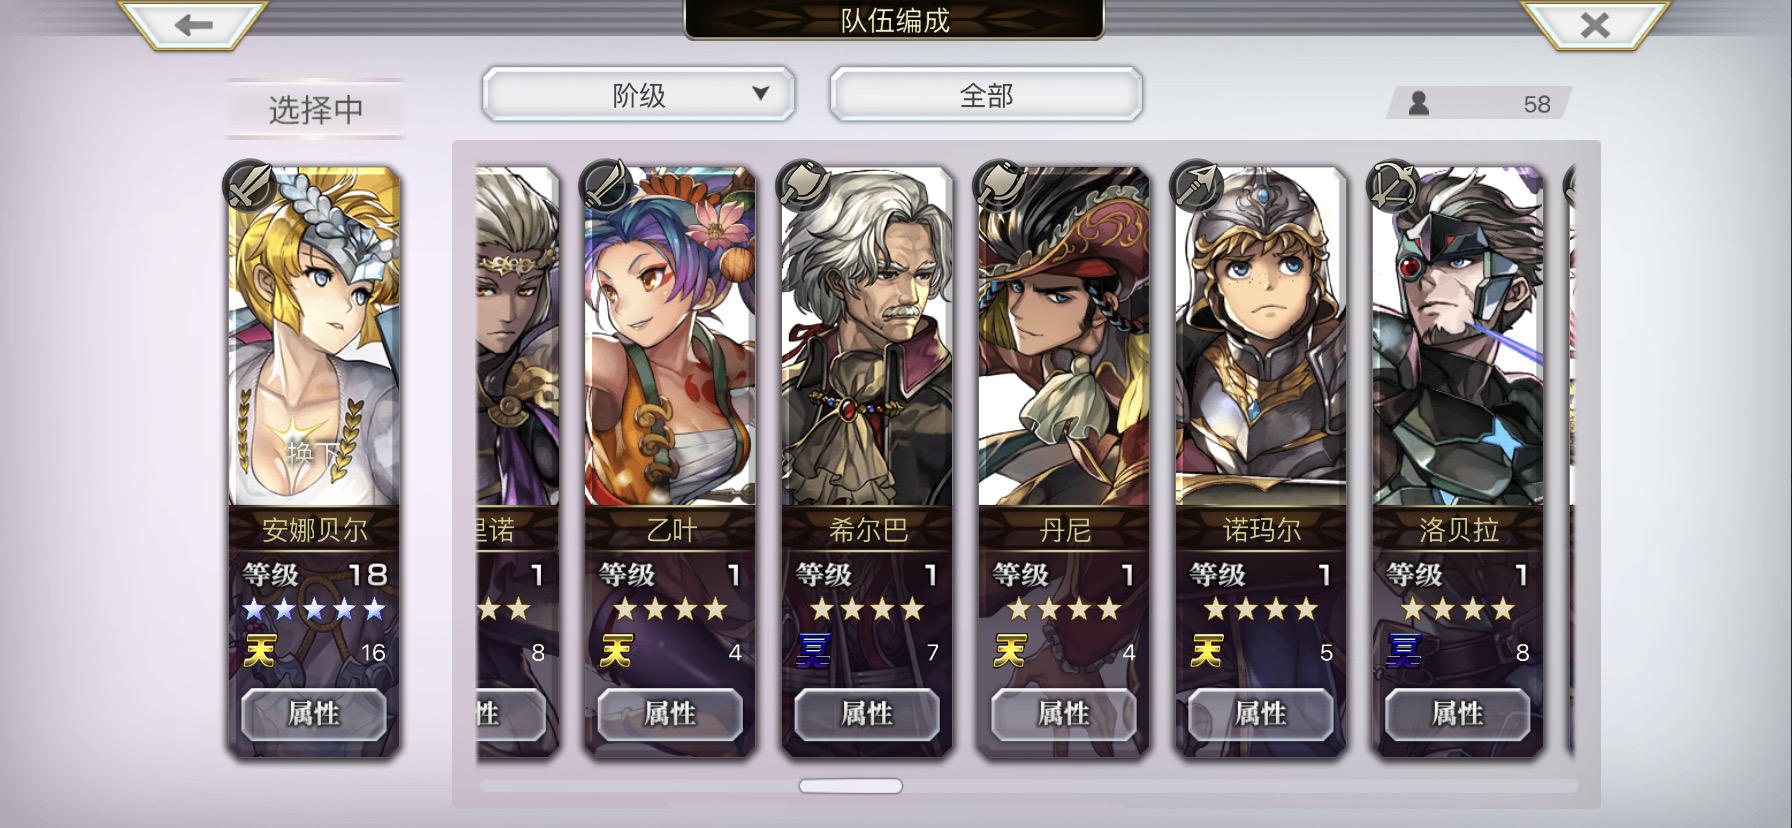
Task: Click the 天 element icon on 丹尼's card
Action: [1009, 652]
